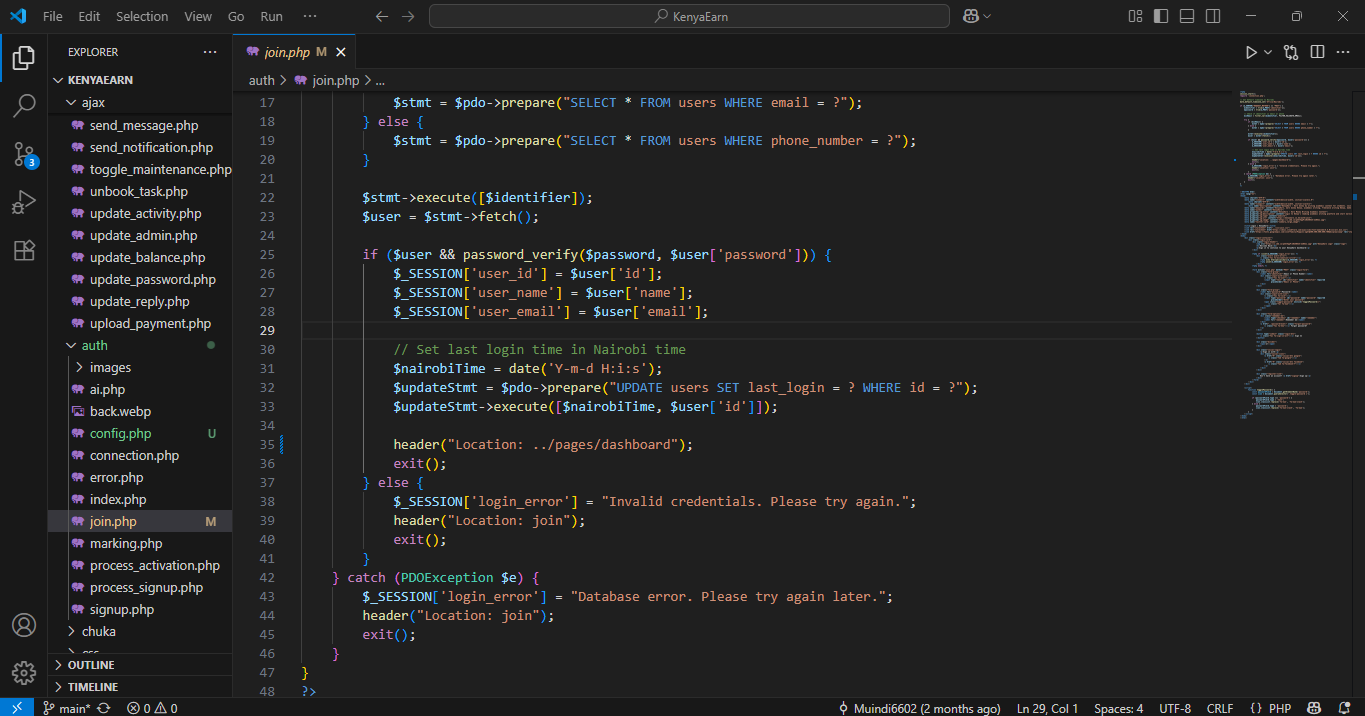Open the Extensions view

point(24,250)
